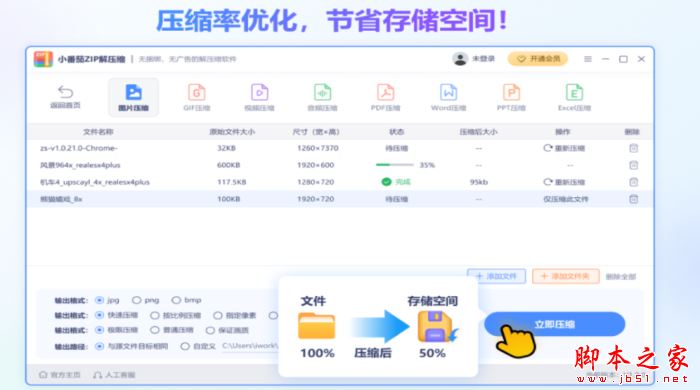The height and width of the screenshot is (390, 700).
Task: Delete the 100KB 1920×720 row with trash icon
Action: 633,199
